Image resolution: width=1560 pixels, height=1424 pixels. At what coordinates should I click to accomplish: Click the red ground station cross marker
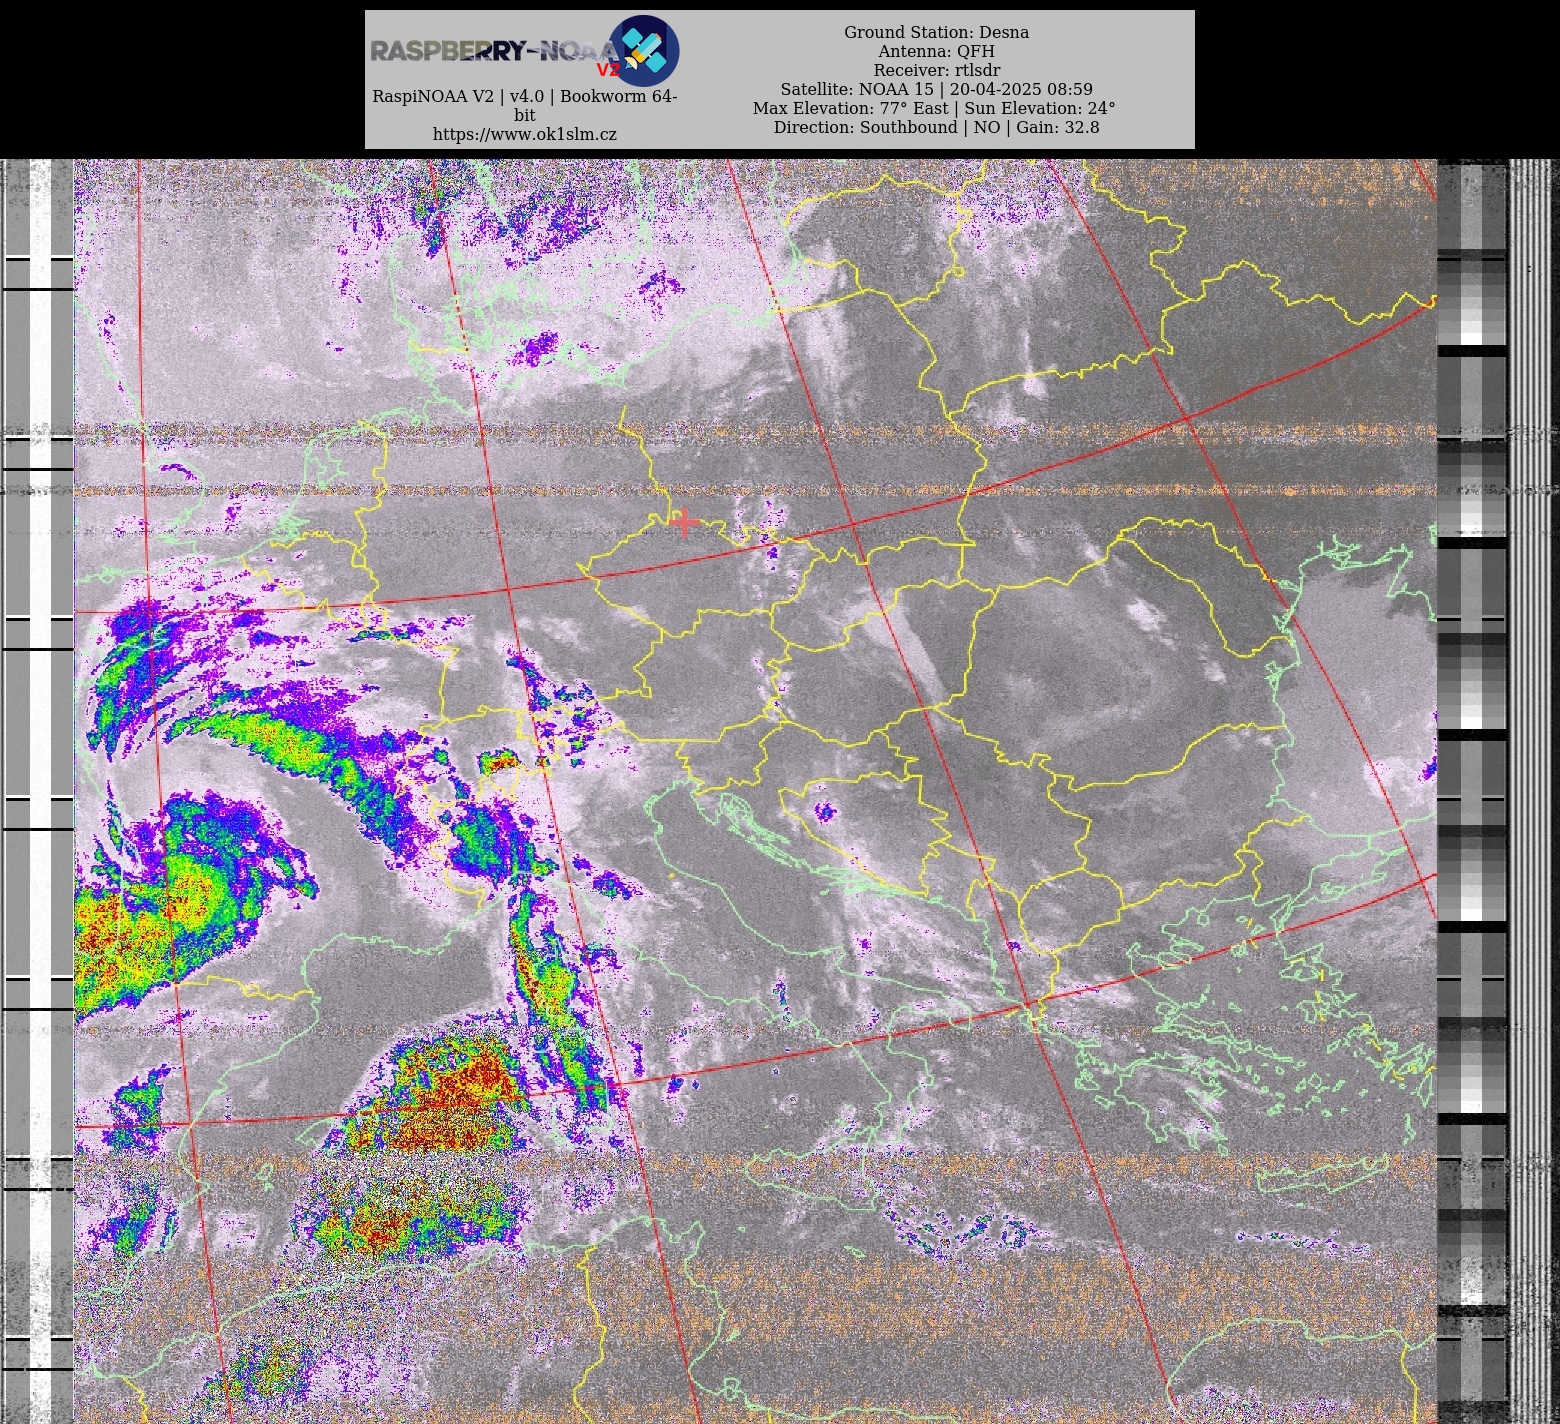click(685, 522)
